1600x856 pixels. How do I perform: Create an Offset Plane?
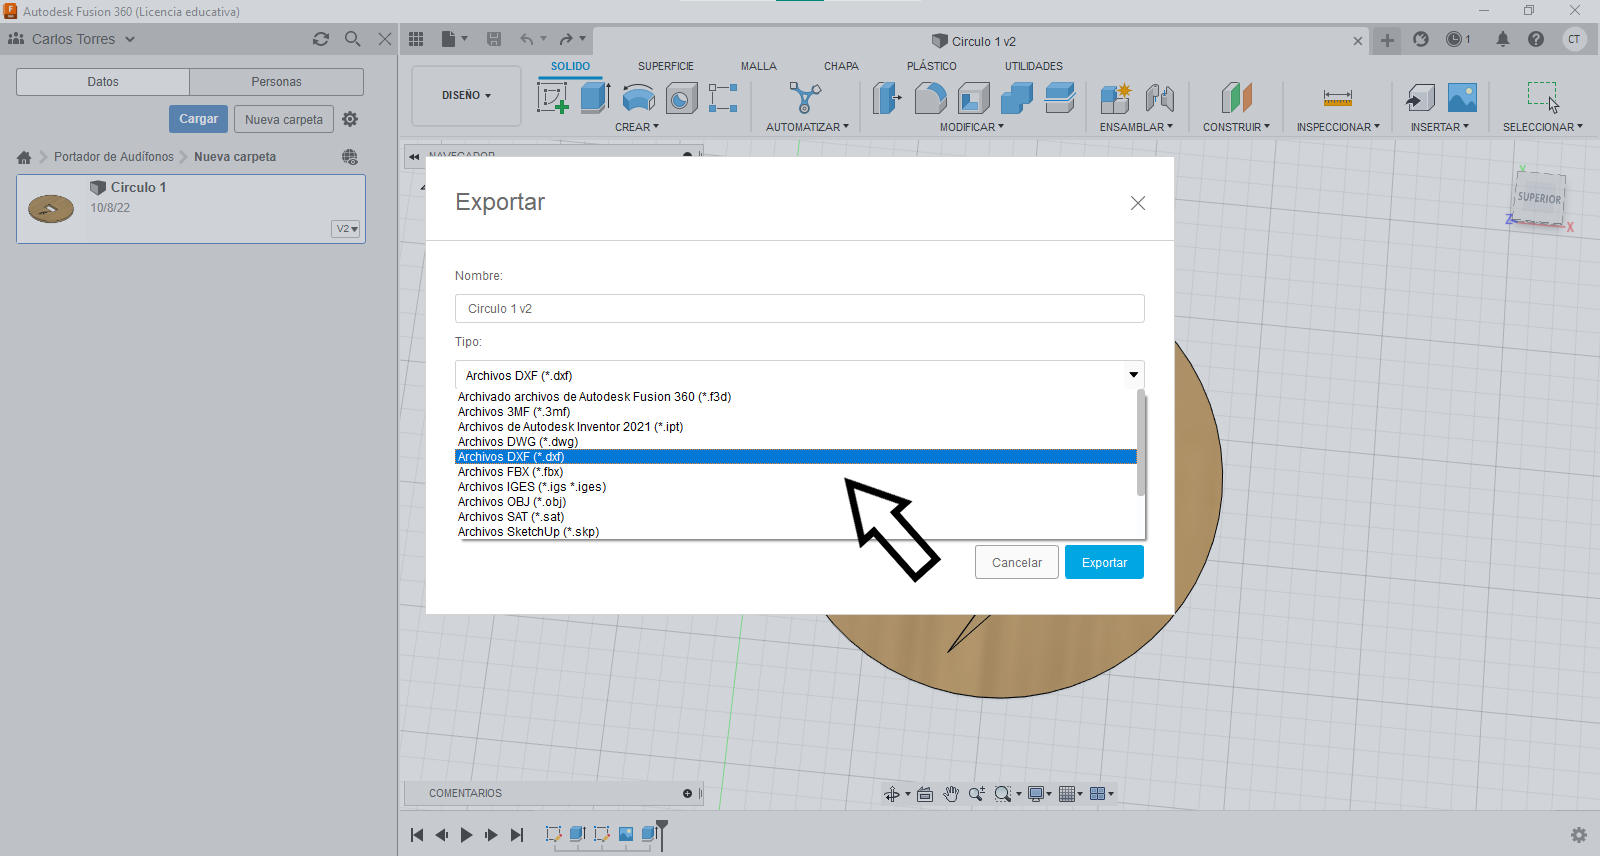pos(1237,98)
